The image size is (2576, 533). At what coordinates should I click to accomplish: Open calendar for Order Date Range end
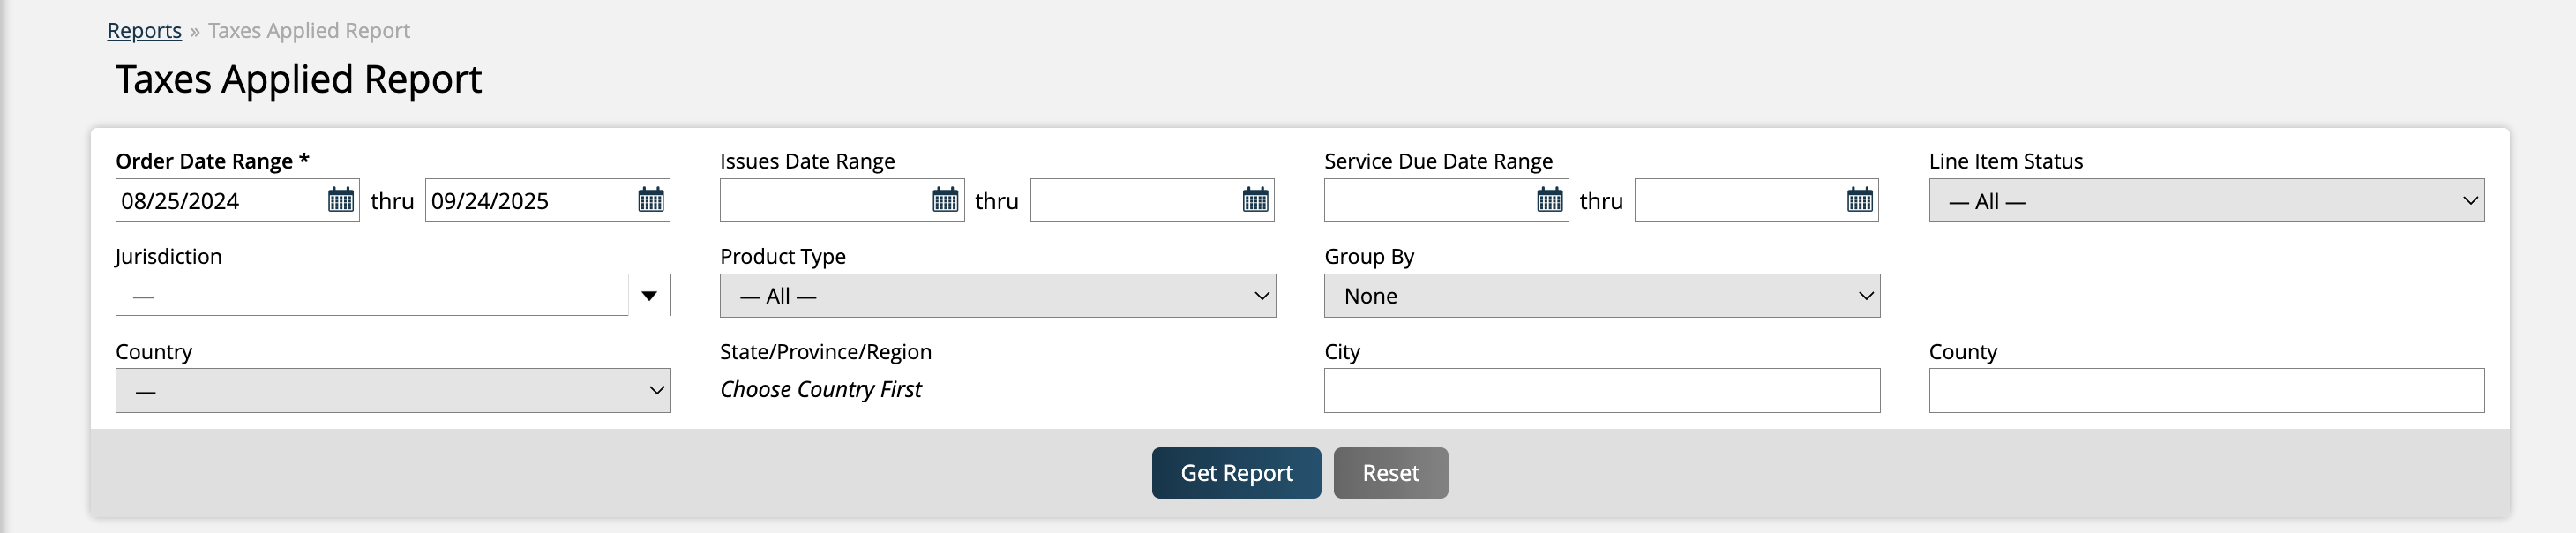point(651,200)
